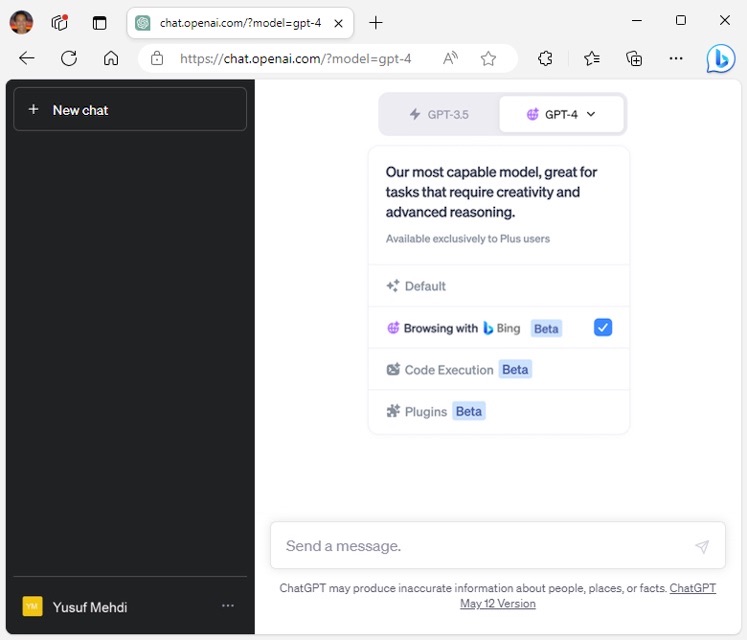This screenshot has width=750, height=640.
Task: Click the Read aloud icon in address bar
Action: [451, 59]
